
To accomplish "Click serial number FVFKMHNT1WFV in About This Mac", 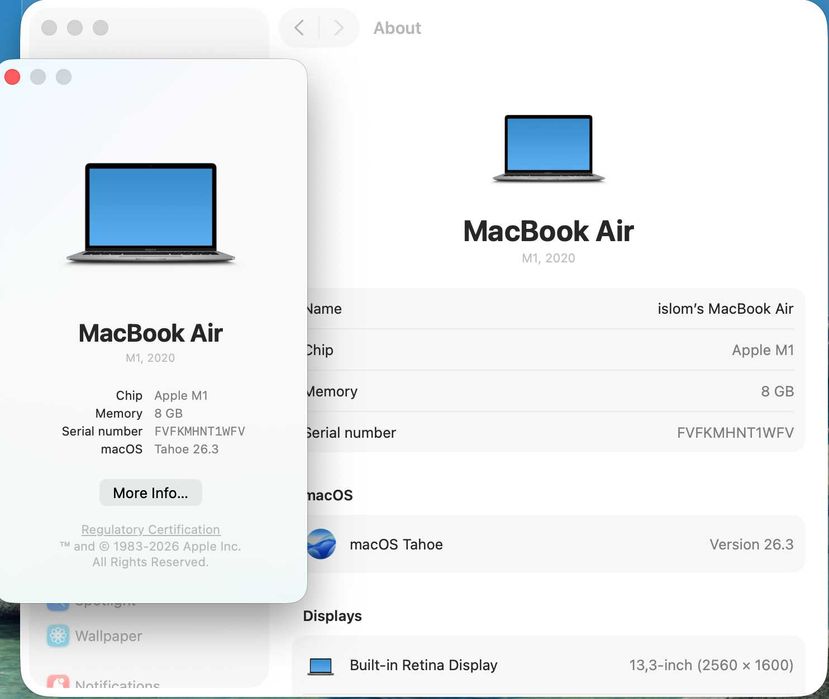I will pyautogui.click(x=200, y=431).
